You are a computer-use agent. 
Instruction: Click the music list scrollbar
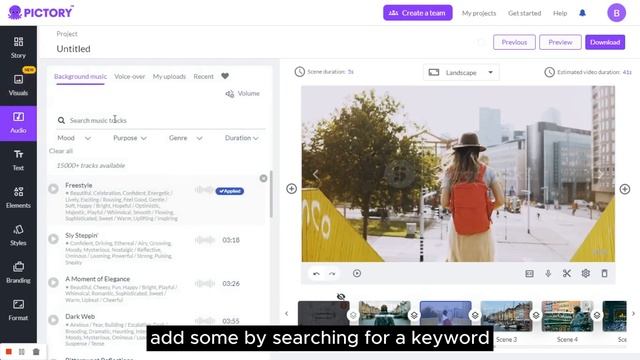coord(271,194)
